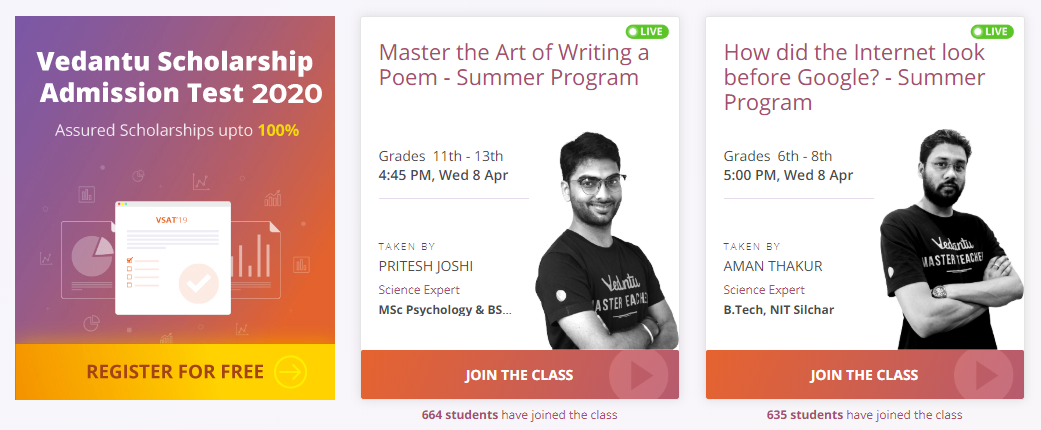1041x430 pixels.
Task: Click the arrow icon on Register For Free
Action: point(290,372)
